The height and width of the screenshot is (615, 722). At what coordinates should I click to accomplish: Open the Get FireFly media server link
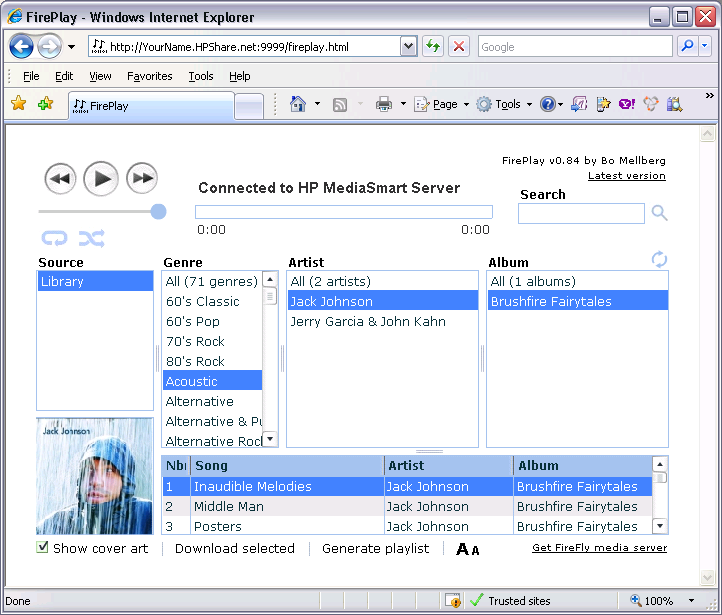[x=600, y=548]
